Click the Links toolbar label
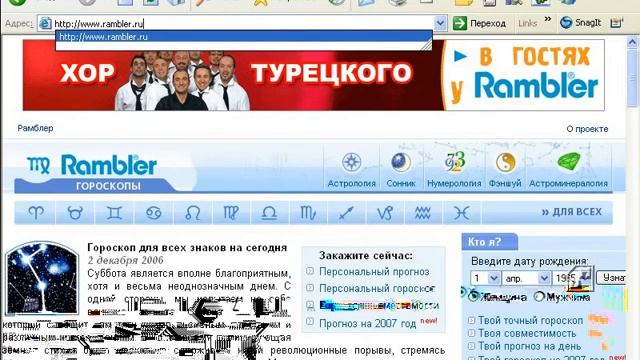The height and width of the screenshot is (360, 640). (x=527, y=24)
